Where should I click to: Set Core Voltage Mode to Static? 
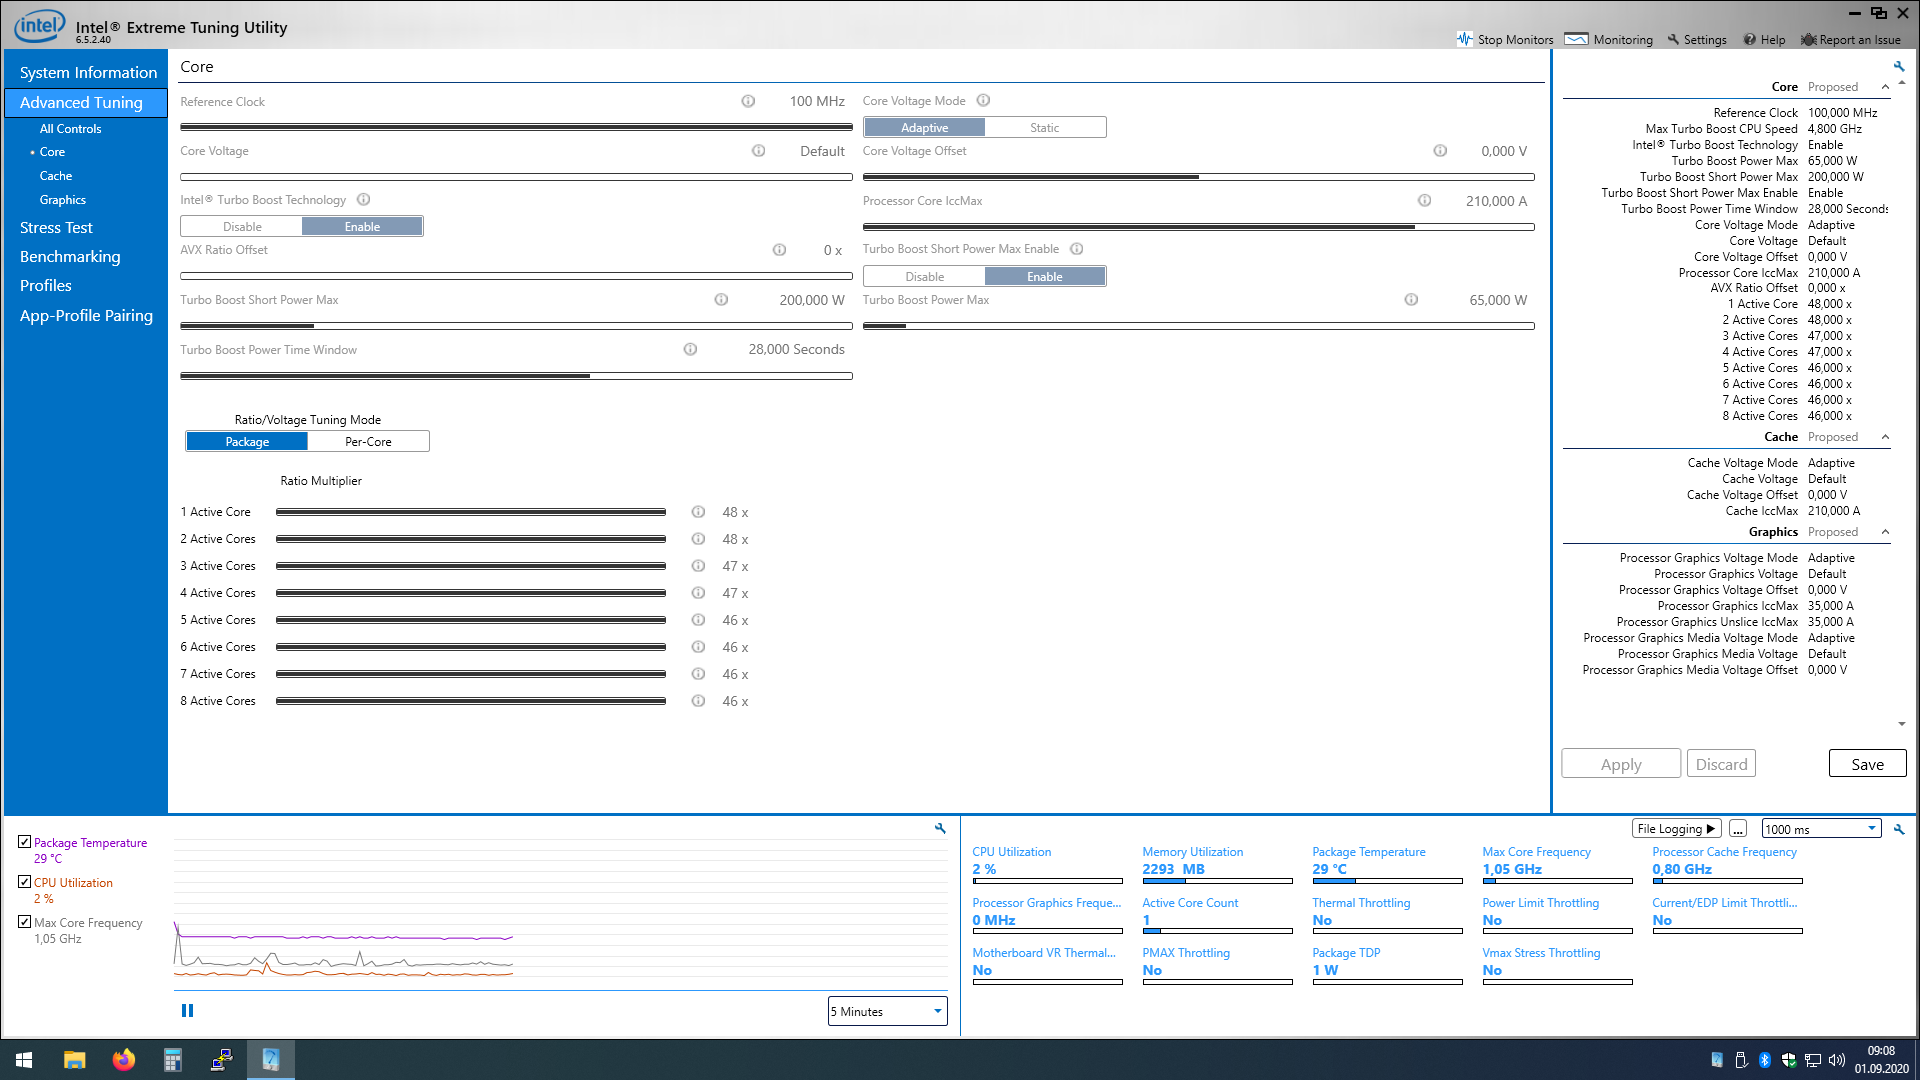point(1044,128)
